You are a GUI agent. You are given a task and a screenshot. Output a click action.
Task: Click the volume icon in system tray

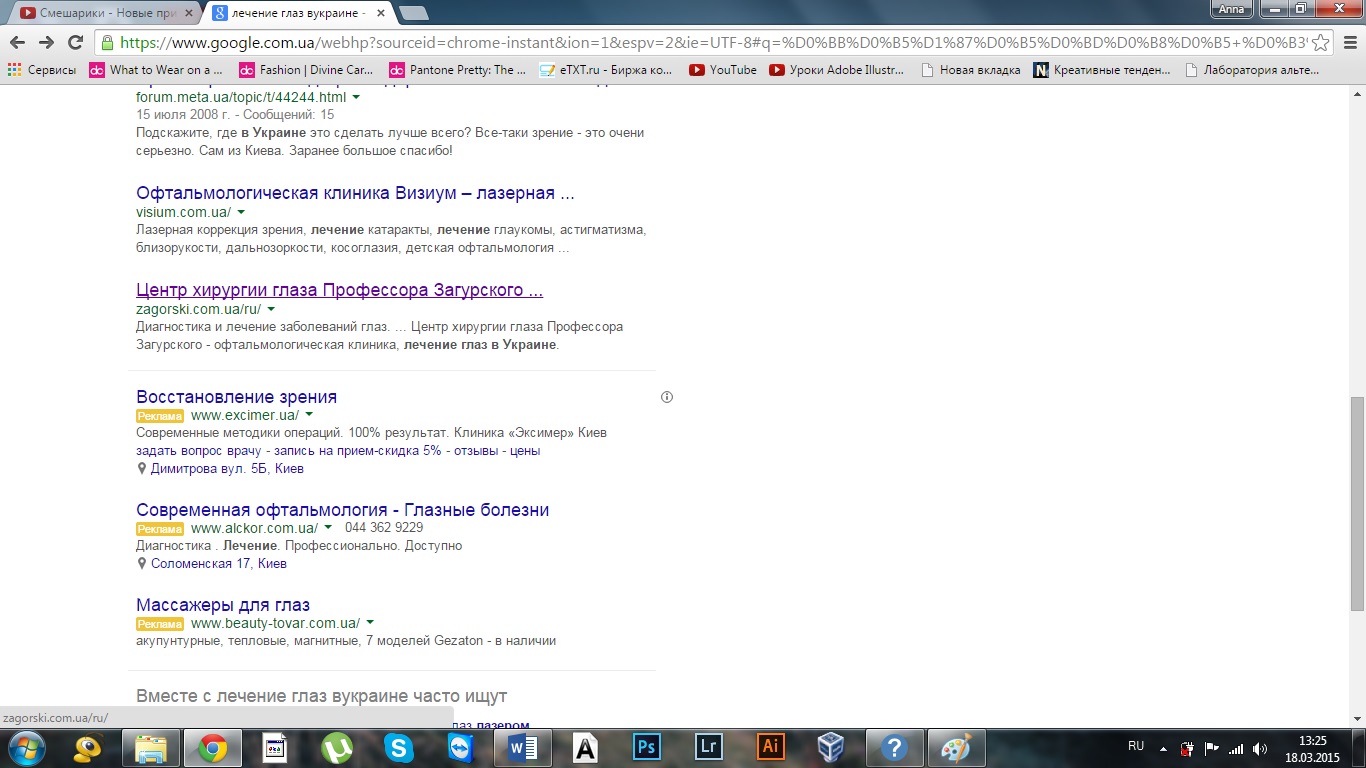pyautogui.click(x=1260, y=748)
